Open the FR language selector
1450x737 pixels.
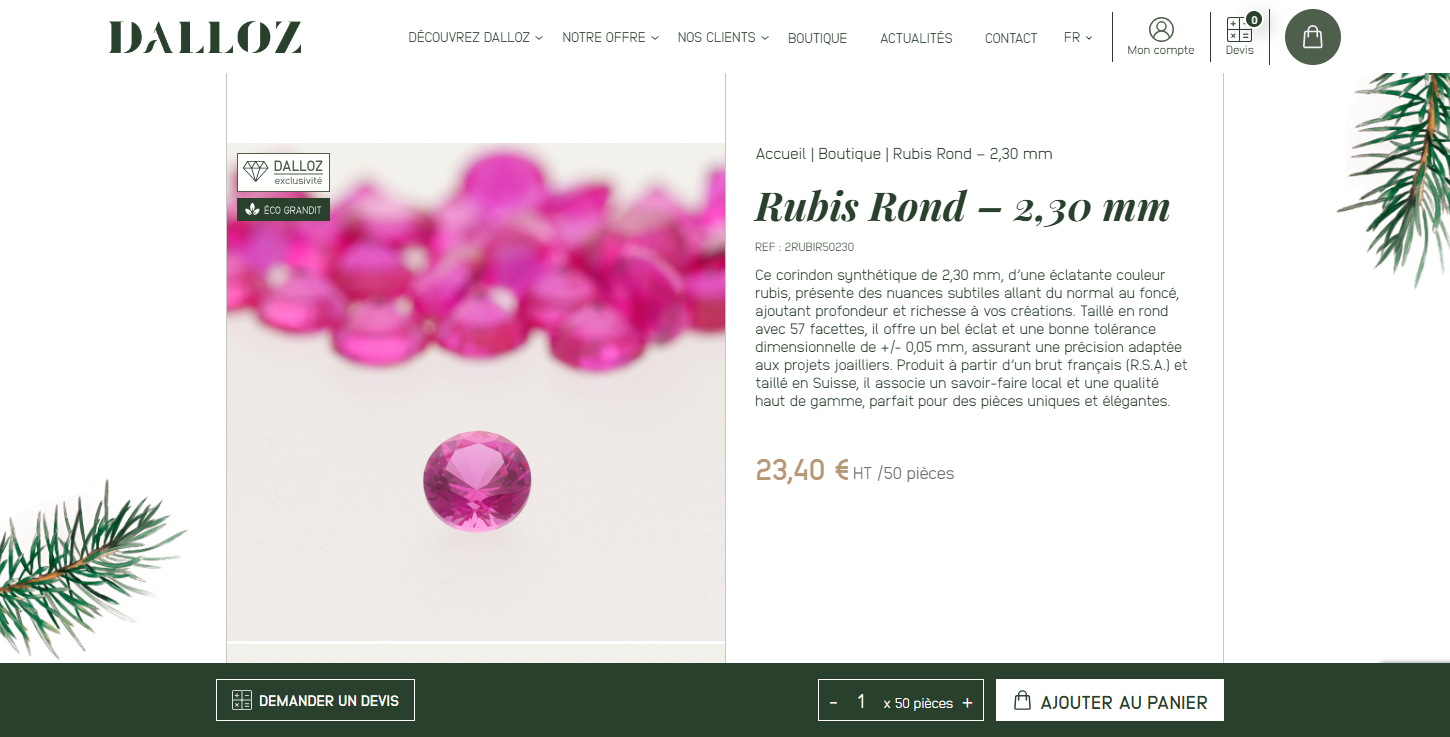(x=1078, y=37)
